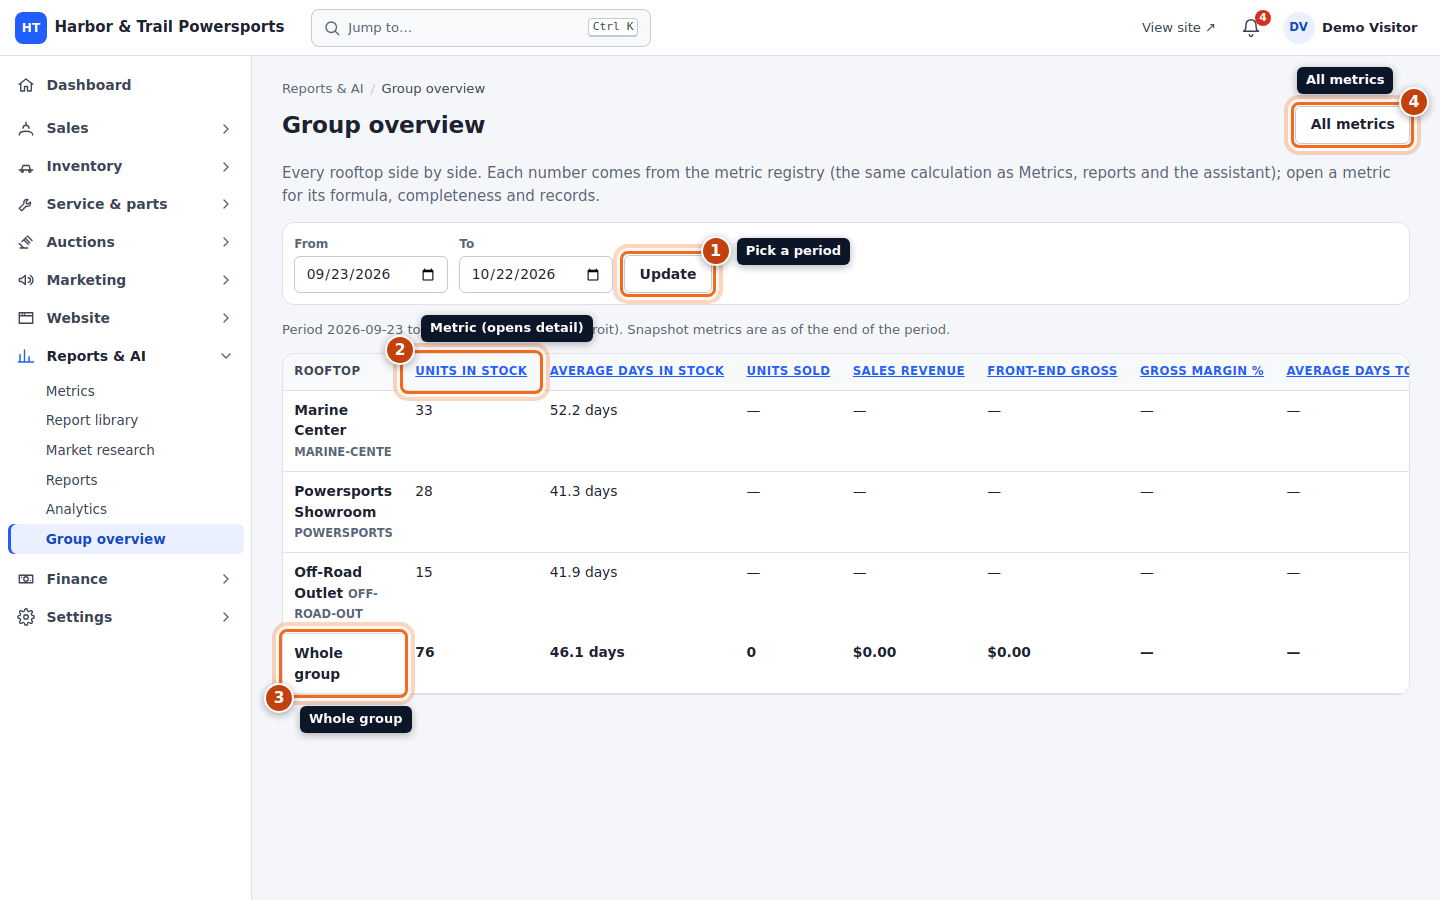The image size is (1440, 900).
Task: Click the From date field
Action: click(x=371, y=275)
